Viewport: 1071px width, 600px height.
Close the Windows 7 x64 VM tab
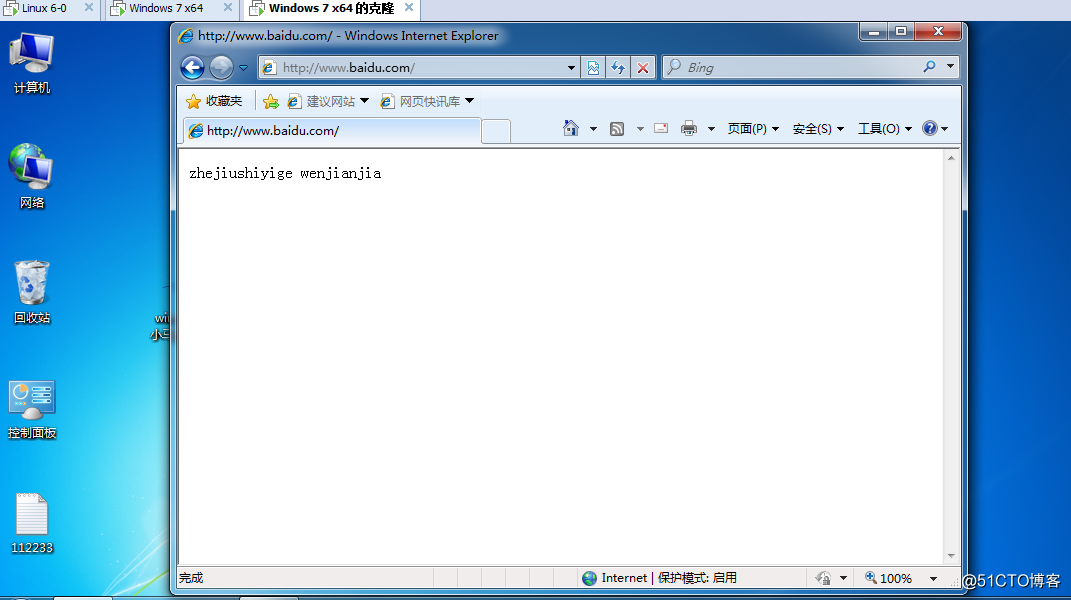point(228,8)
